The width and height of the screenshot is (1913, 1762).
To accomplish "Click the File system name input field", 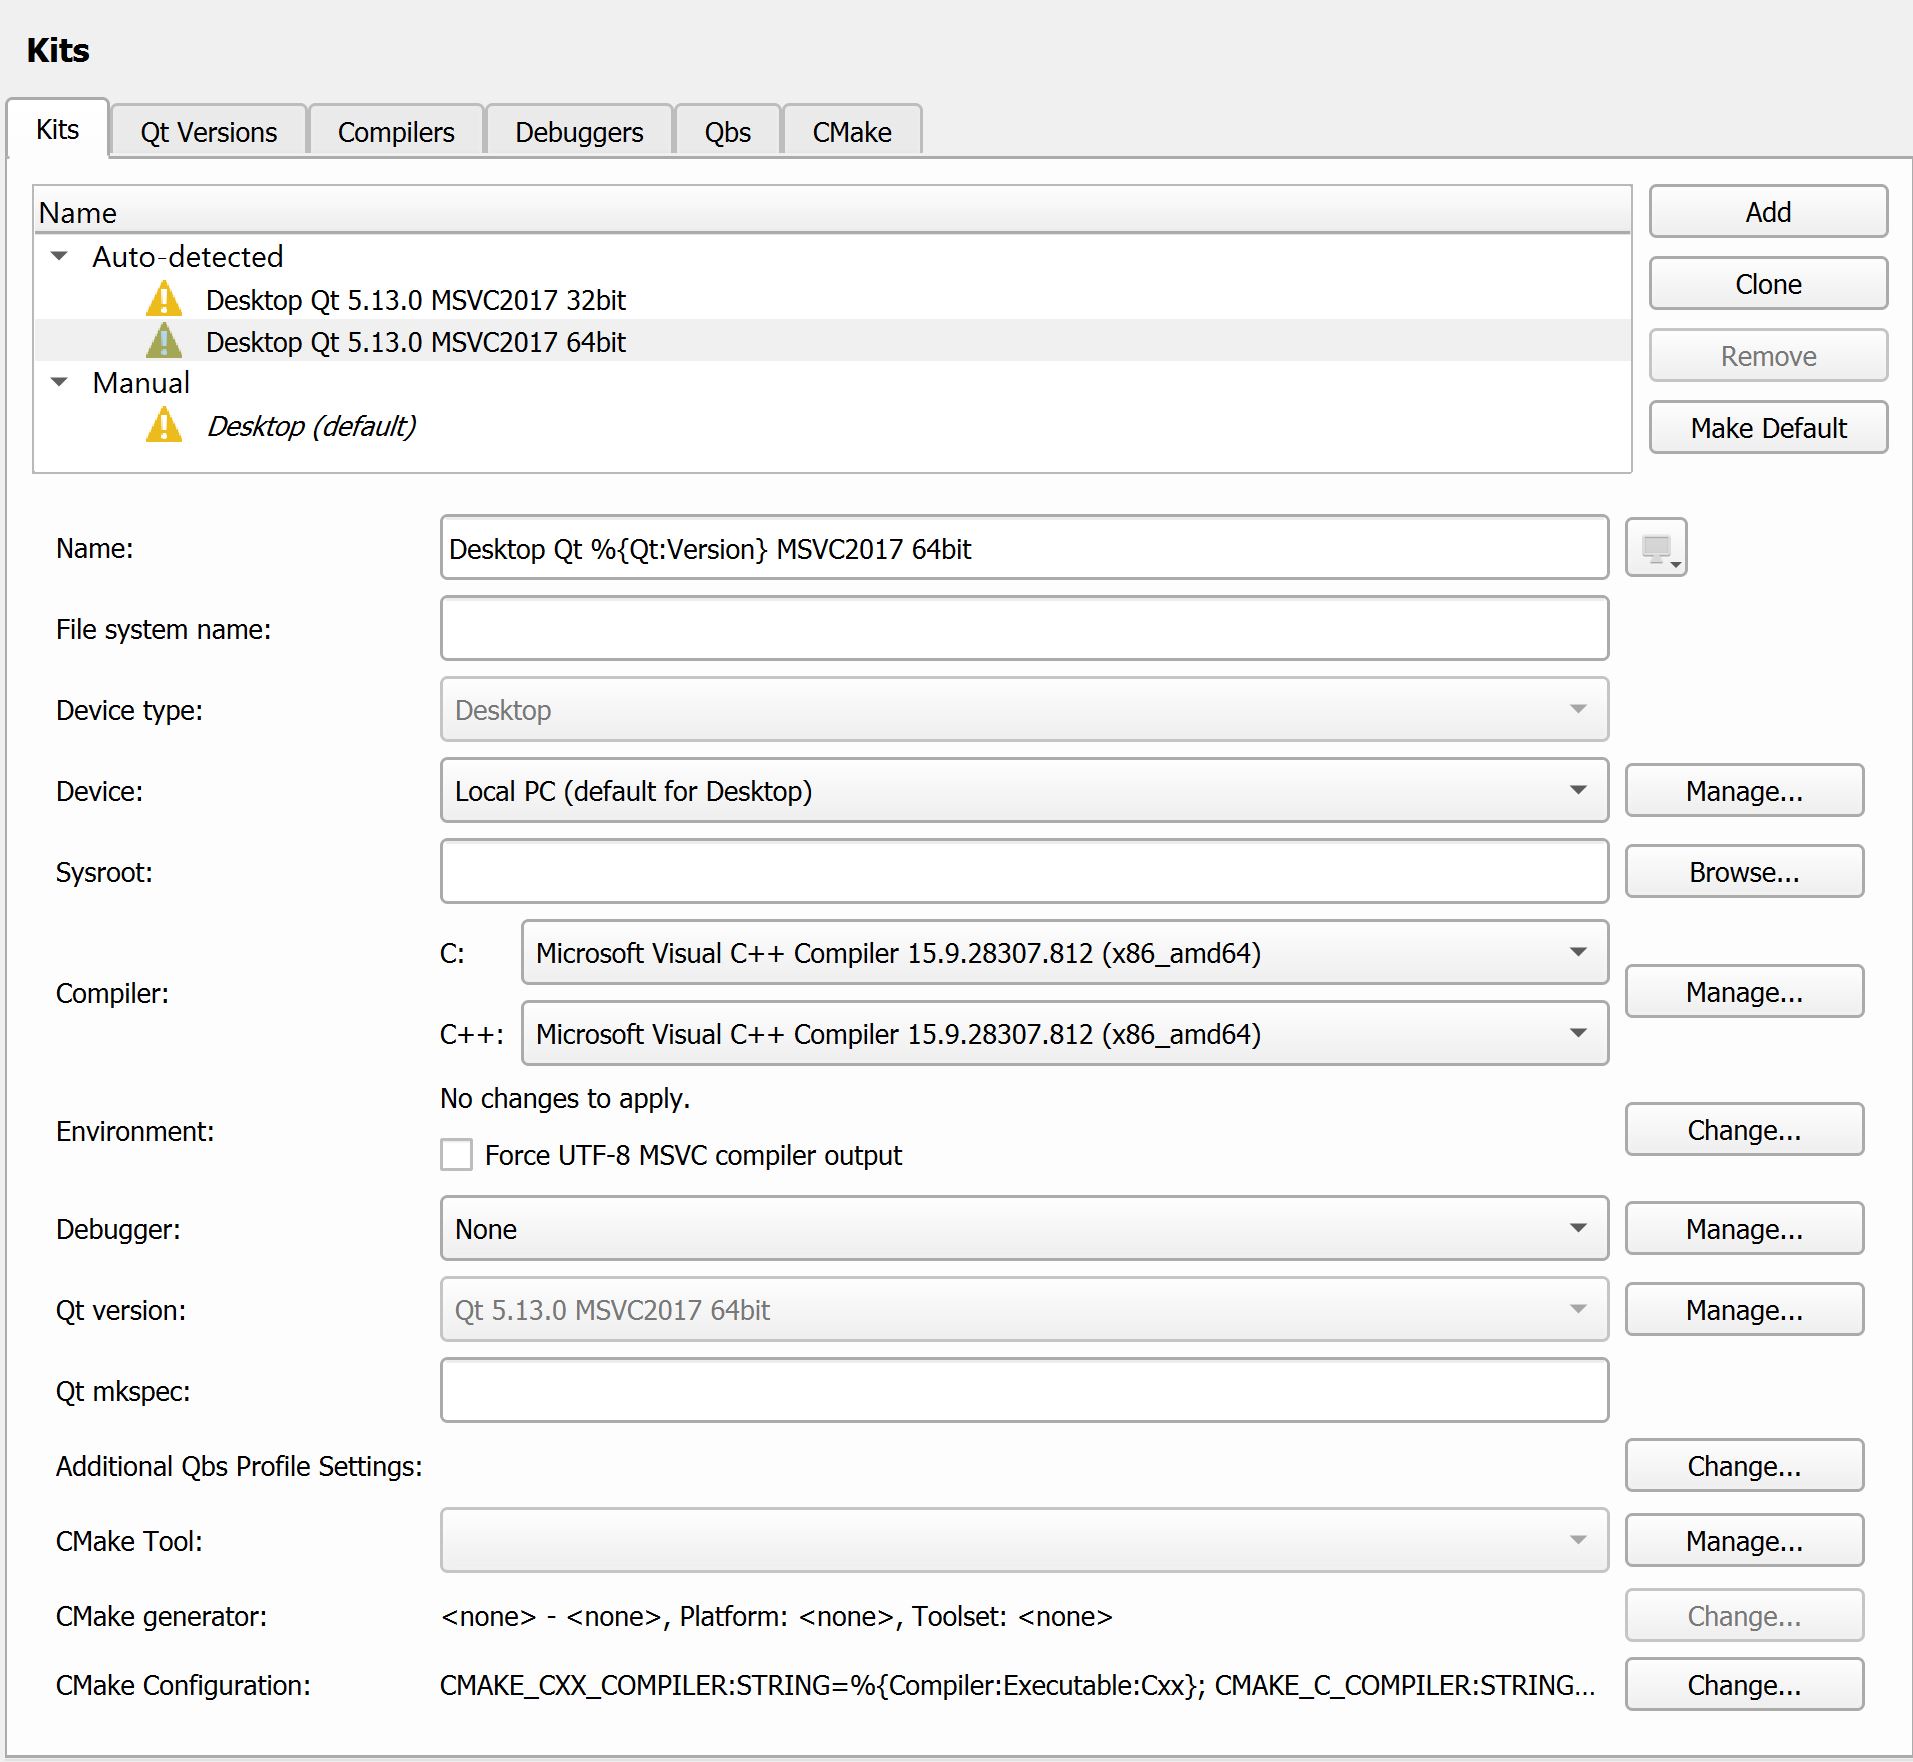I will (x=1023, y=629).
